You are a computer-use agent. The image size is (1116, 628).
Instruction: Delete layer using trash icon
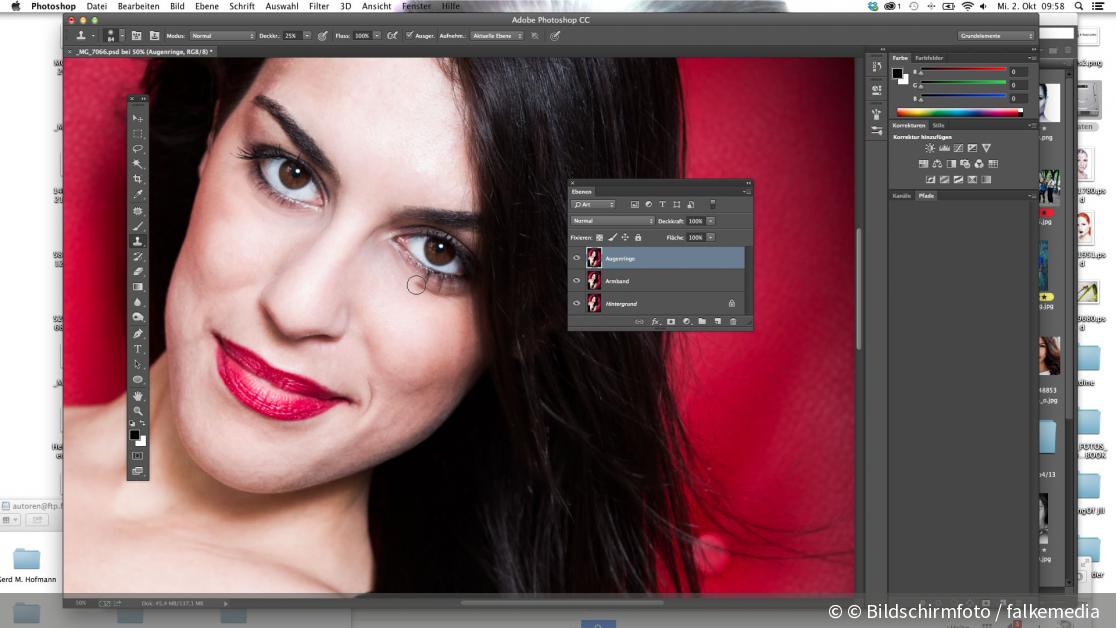point(733,322)
